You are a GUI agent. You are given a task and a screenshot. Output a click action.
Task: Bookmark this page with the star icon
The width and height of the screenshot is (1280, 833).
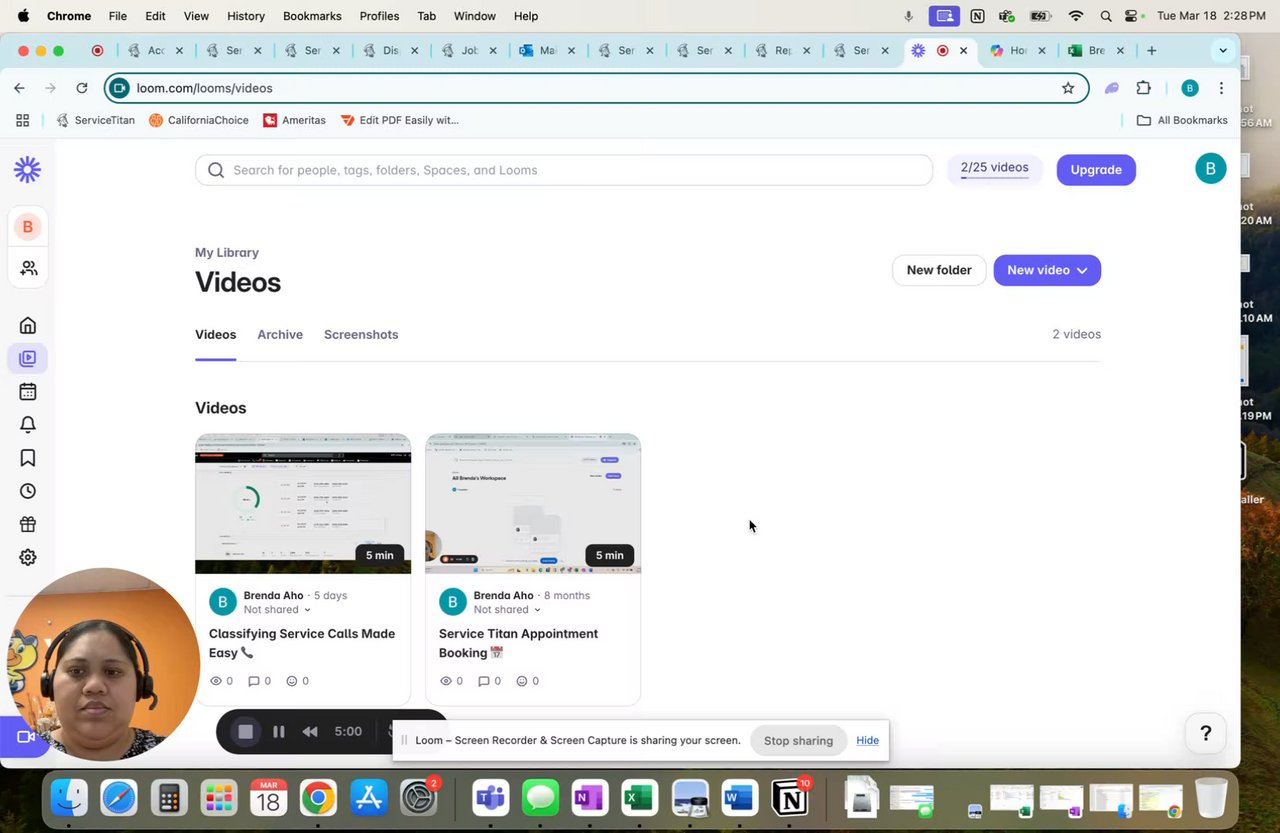coord(1068,88)
